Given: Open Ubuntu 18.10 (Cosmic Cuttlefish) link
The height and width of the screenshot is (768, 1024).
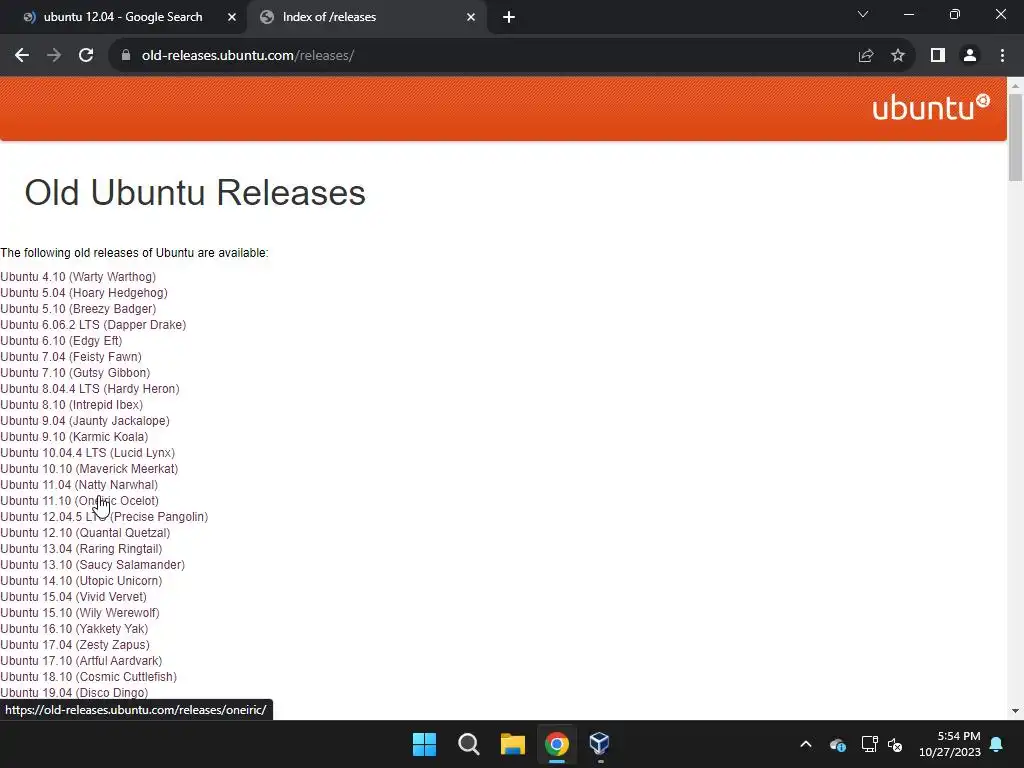Looking at the screenshot, I should [89, 677].
